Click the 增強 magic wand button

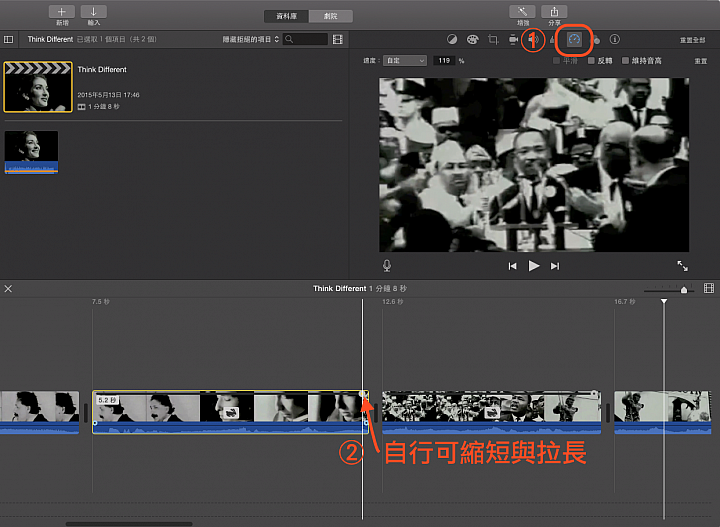click(522, 12)
